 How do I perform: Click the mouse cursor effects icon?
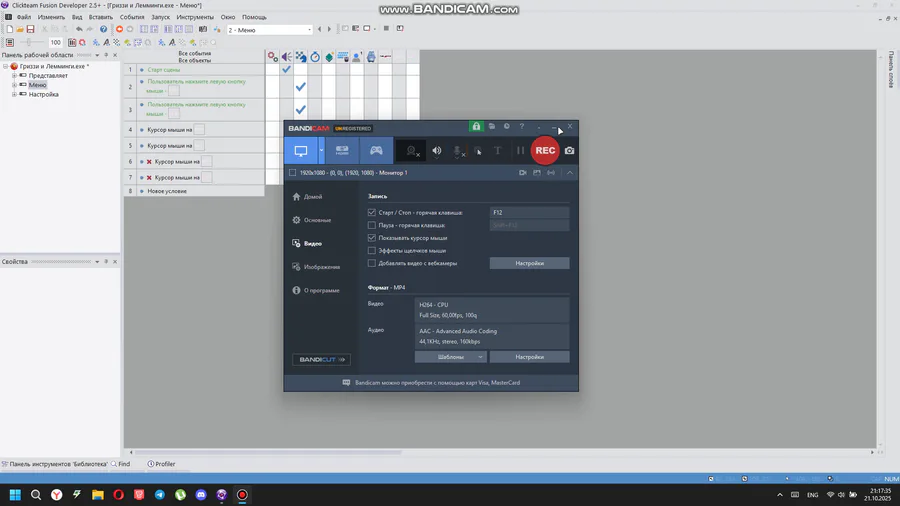478,151
